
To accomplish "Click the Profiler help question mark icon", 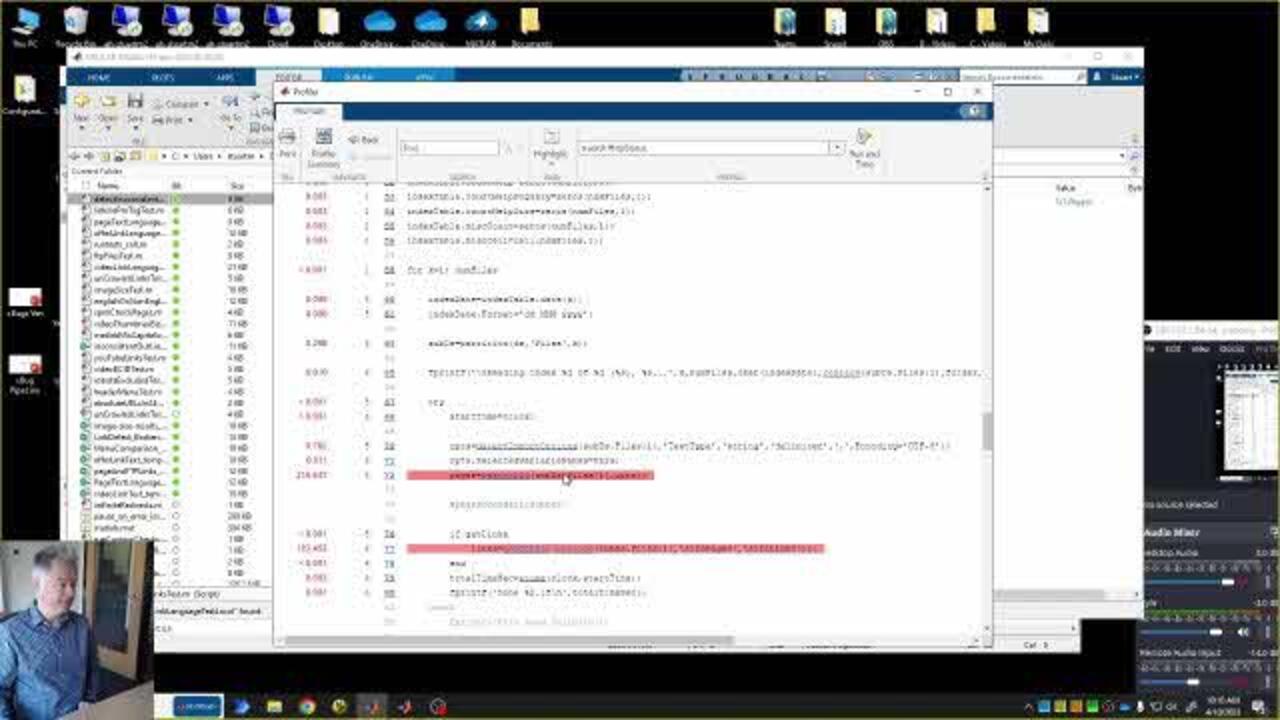I will click(975, 111).
